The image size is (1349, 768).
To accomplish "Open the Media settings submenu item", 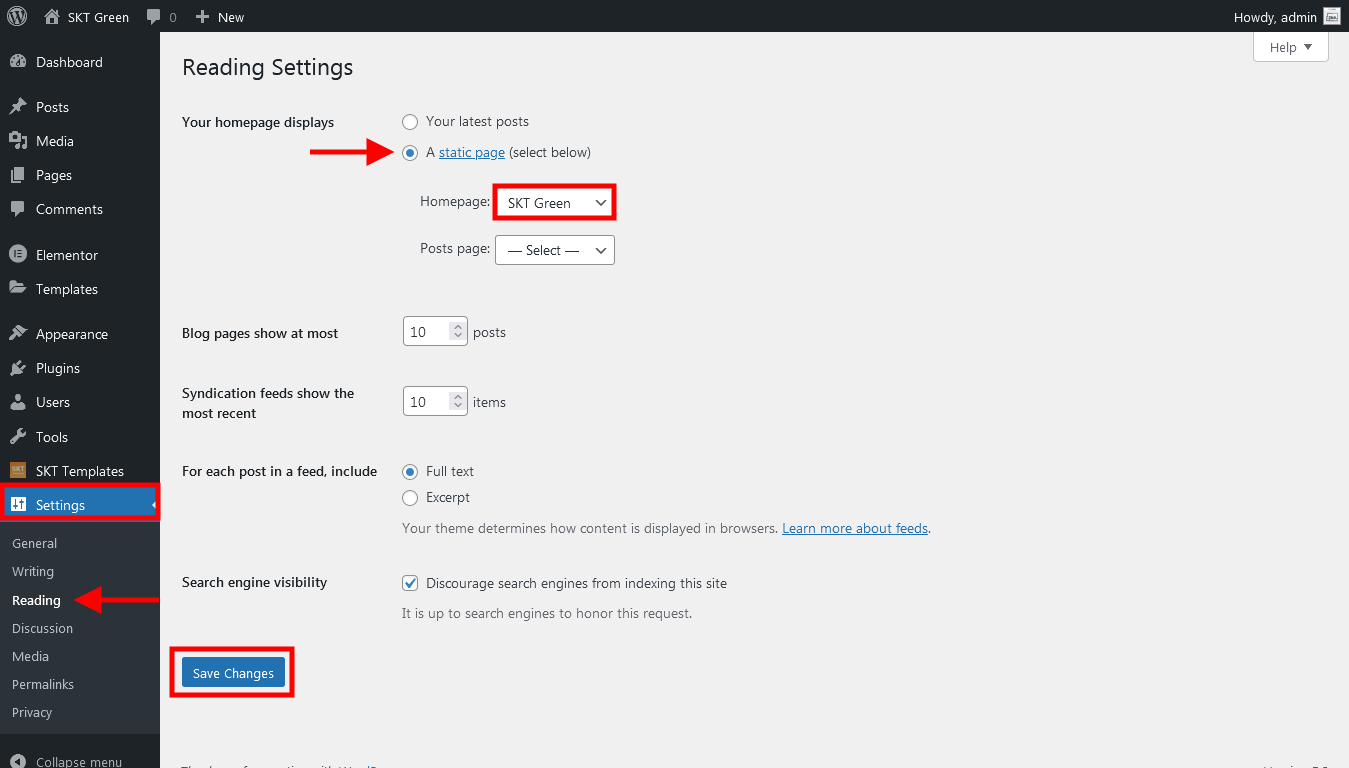I will 30,656.
